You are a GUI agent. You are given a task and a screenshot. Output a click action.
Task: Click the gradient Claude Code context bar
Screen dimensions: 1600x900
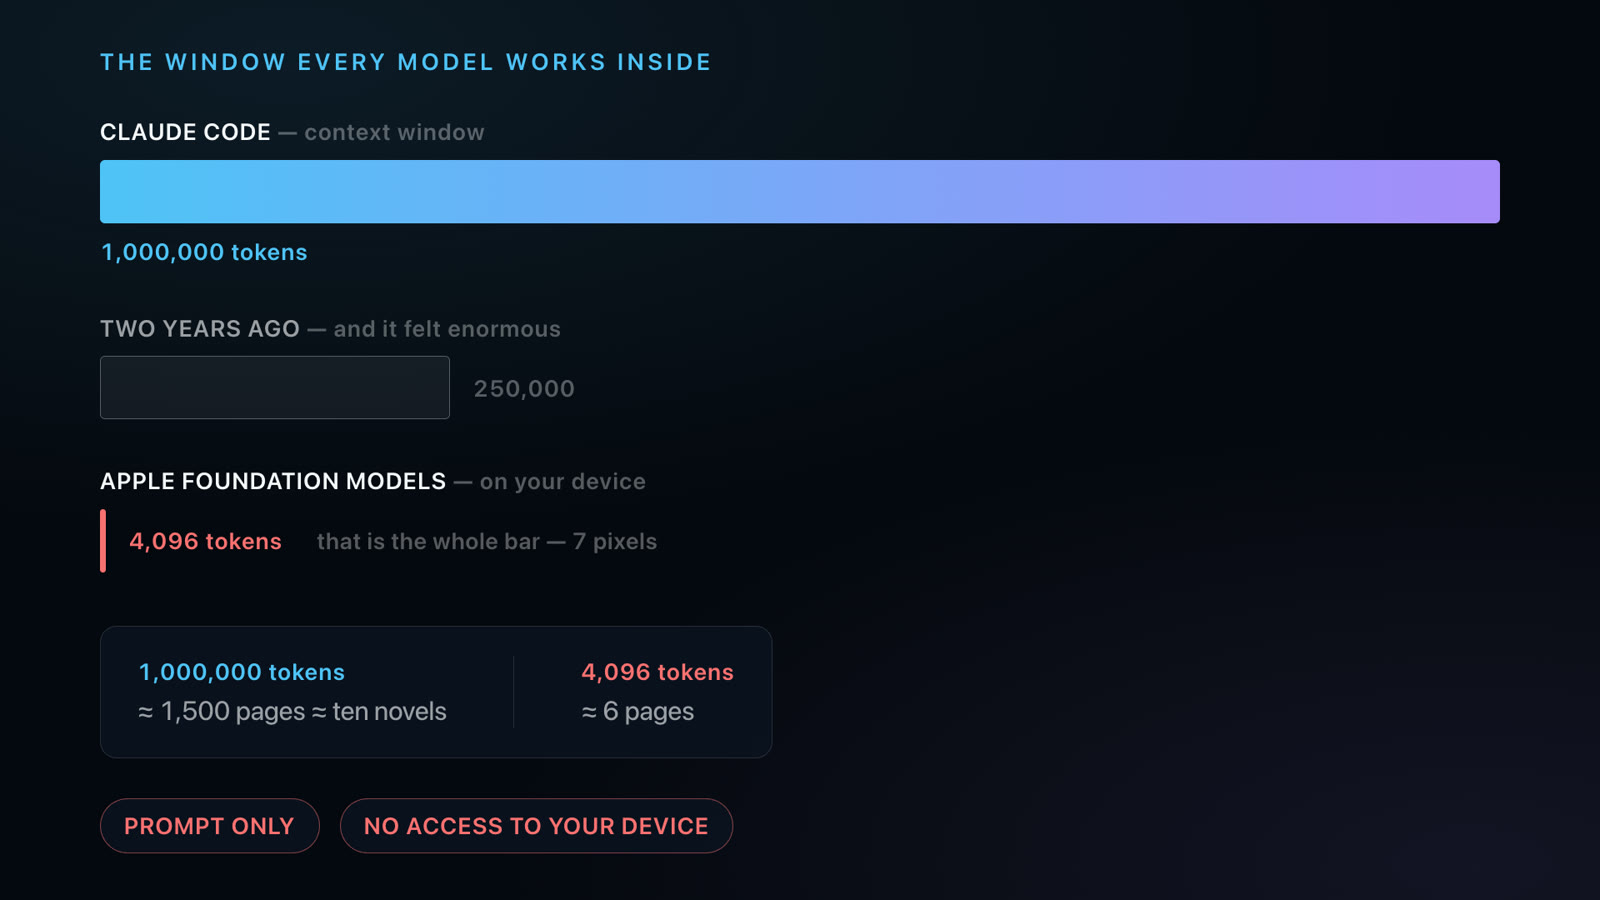[x=800, y=191]
